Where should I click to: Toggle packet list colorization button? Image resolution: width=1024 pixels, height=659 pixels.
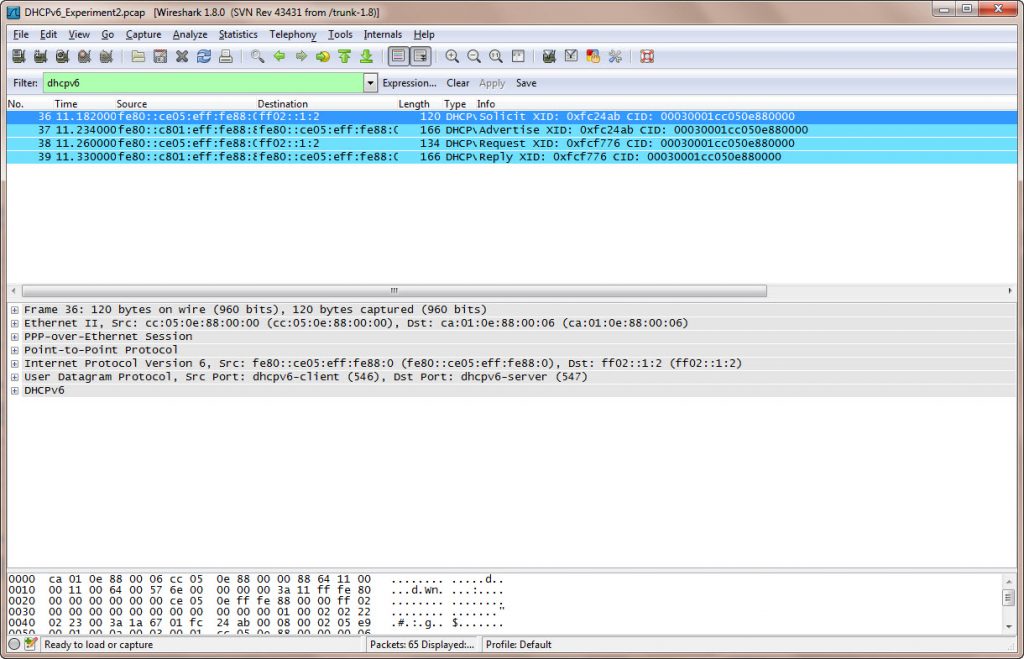coord(397,57)
